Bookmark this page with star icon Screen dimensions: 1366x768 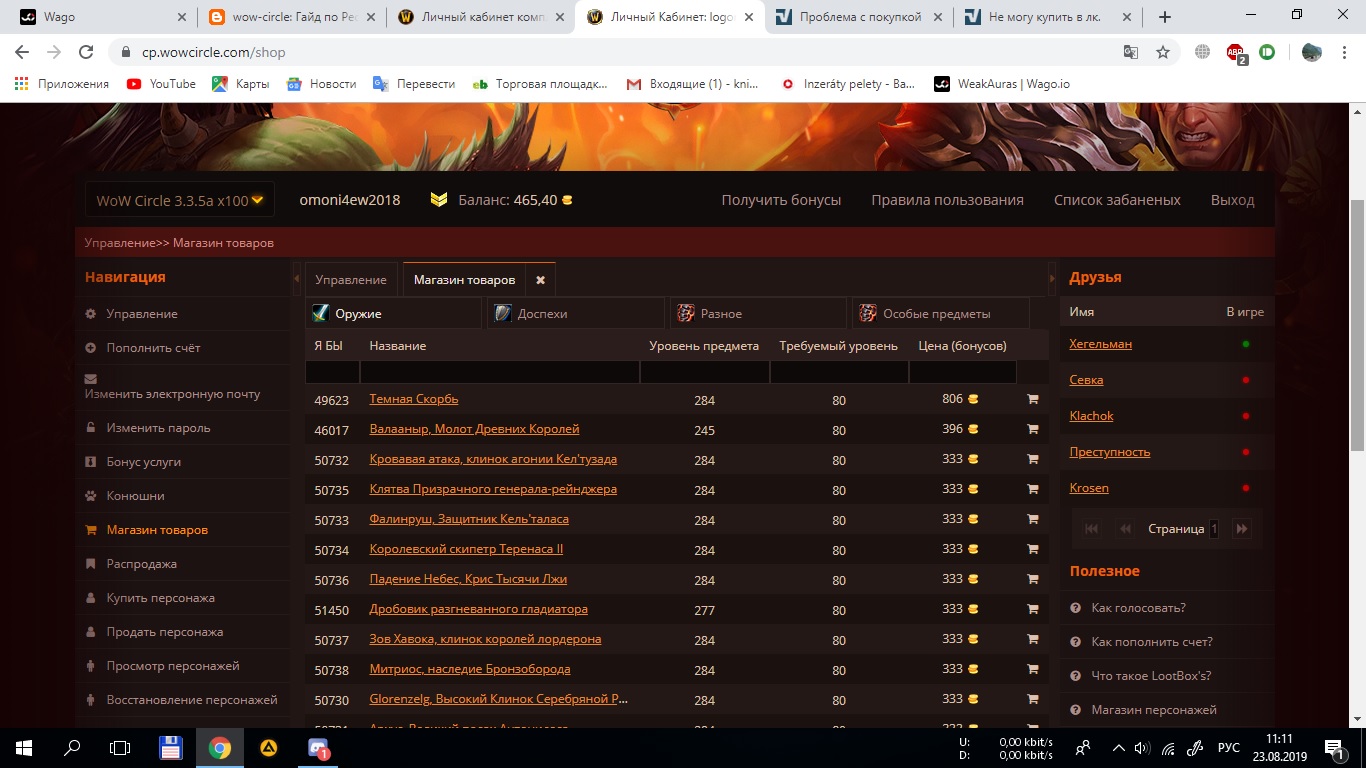(1162, 52)
